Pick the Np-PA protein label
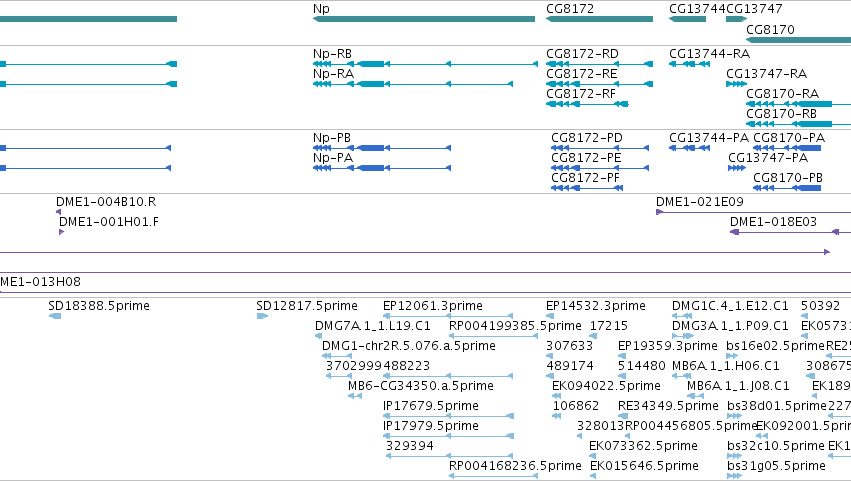 coord(333,158)
